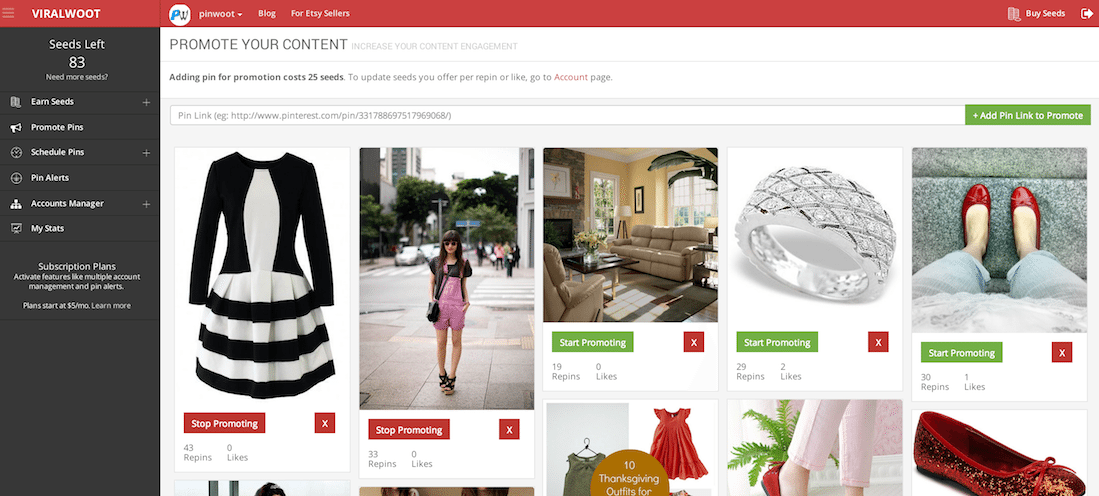This screenshot has height=496, width=1099.
Task: Click Add Pin Link to Promote button
Action: pyautogui.click(x=1028, y=115)
